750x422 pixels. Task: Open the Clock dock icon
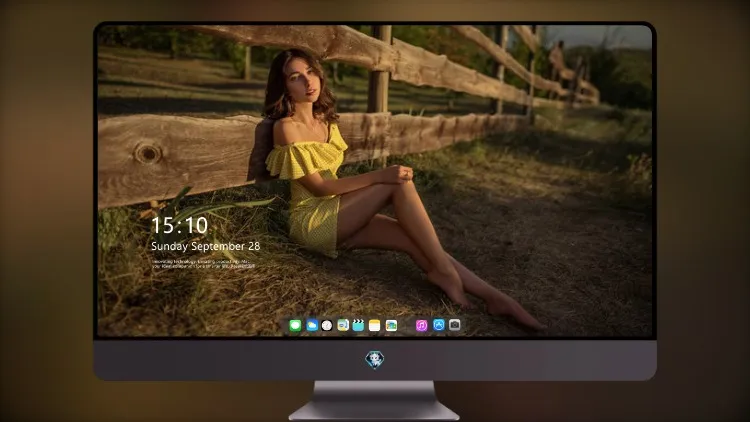pyautogui.click(x=327, y=325)
